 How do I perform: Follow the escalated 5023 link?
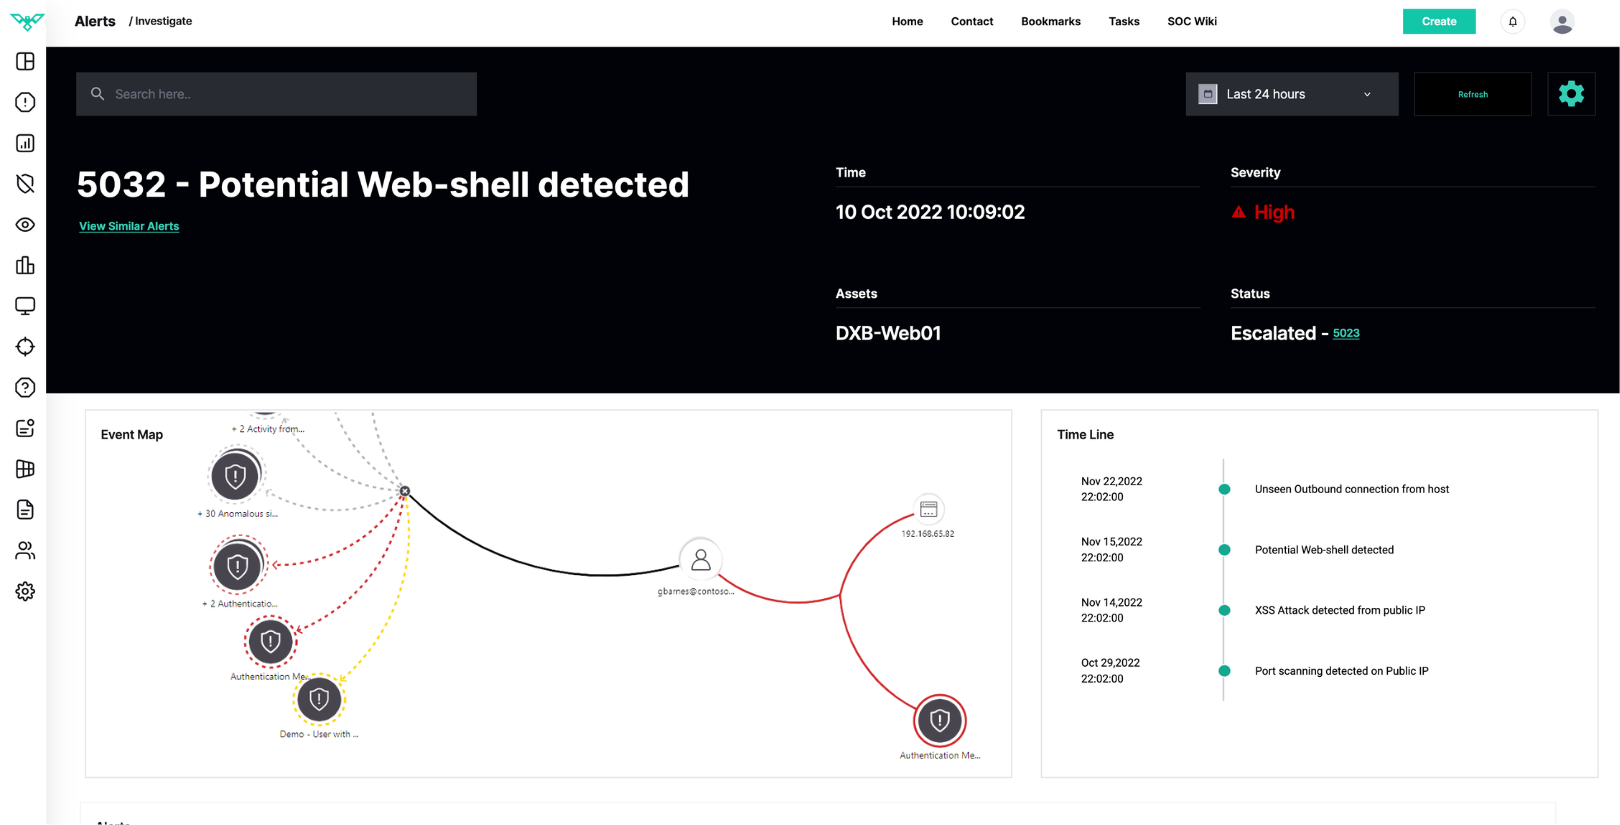tap(1345, 334)
